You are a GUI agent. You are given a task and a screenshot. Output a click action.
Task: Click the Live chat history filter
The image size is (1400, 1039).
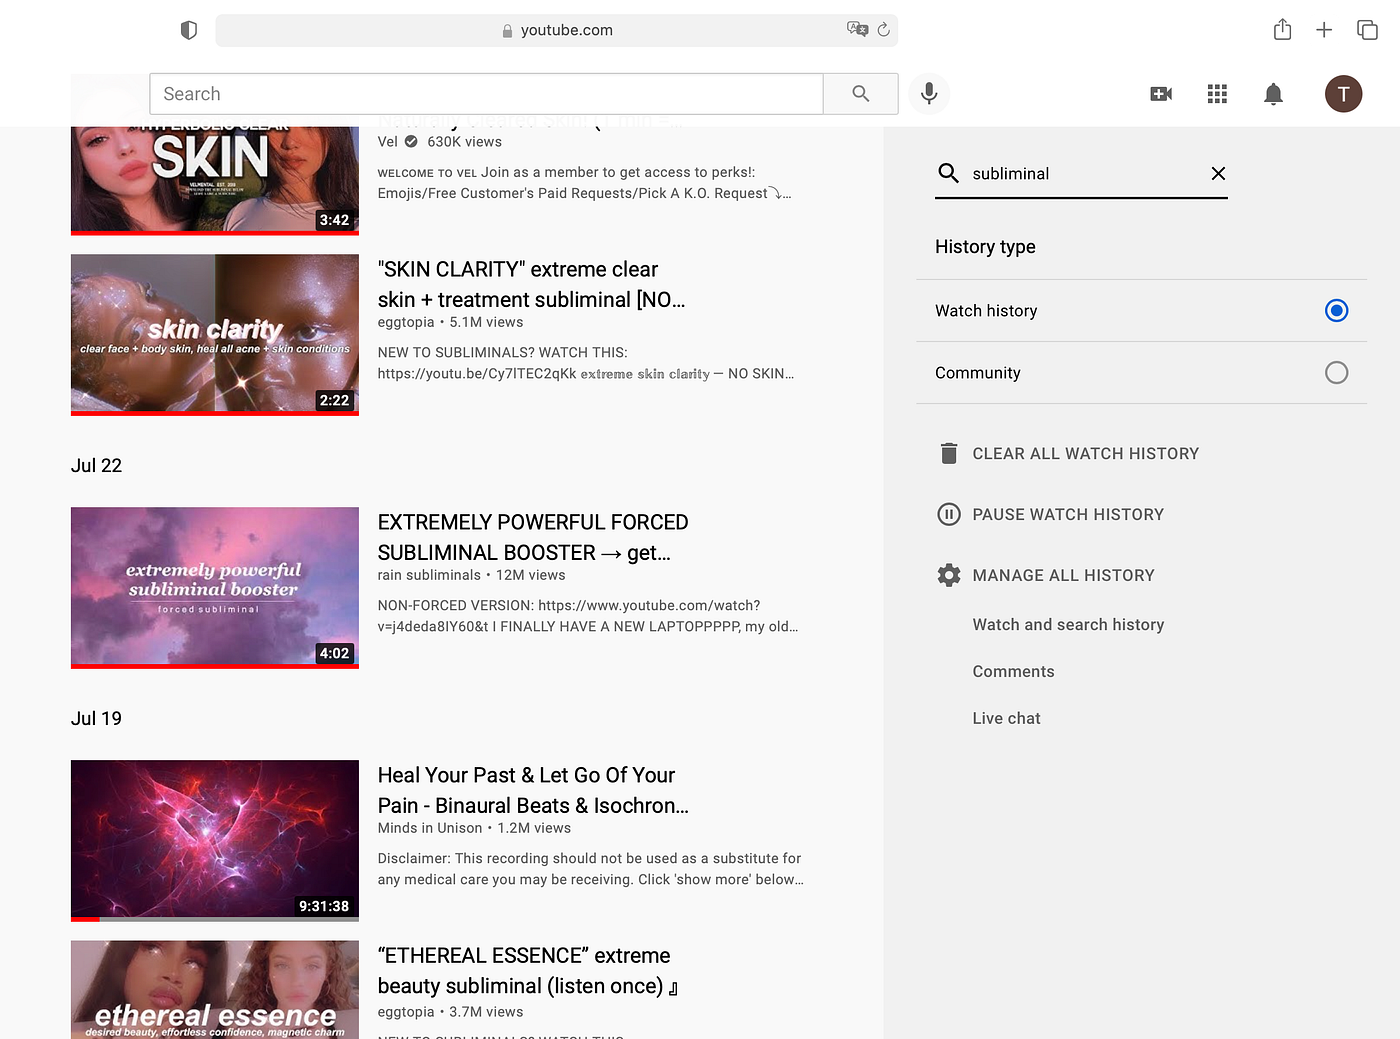[x=1006, y=718]
